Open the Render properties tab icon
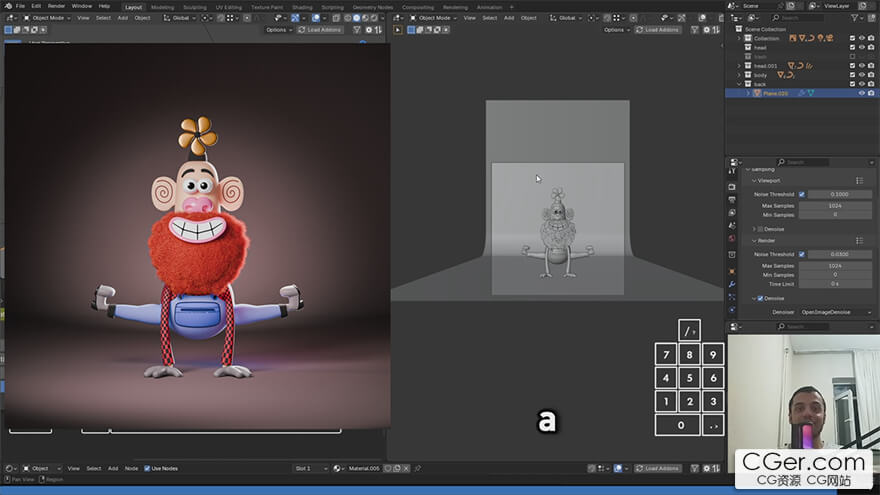Viewport: 880px width, 495px height. click(732, 186)
